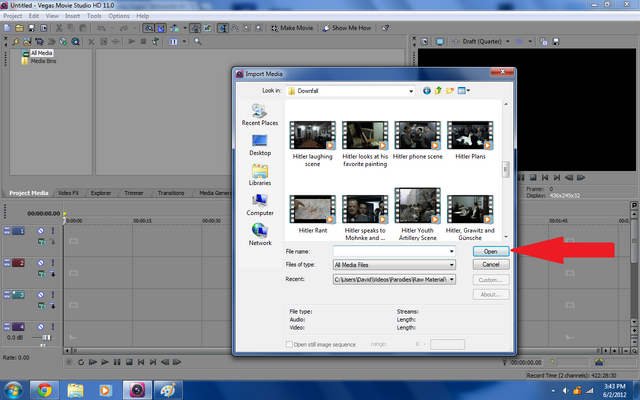640x400 pixels.
Task: Switch to the Video FX tab
Action: (68, 193)
